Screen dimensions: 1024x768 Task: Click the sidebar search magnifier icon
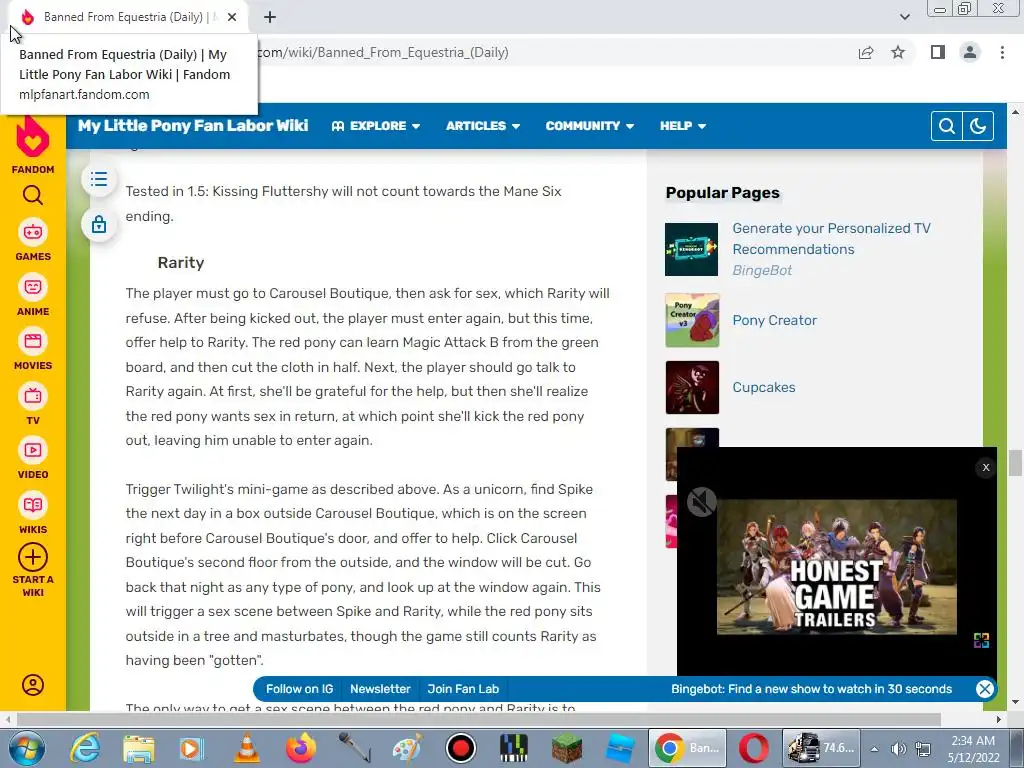[x=33, y=195]
